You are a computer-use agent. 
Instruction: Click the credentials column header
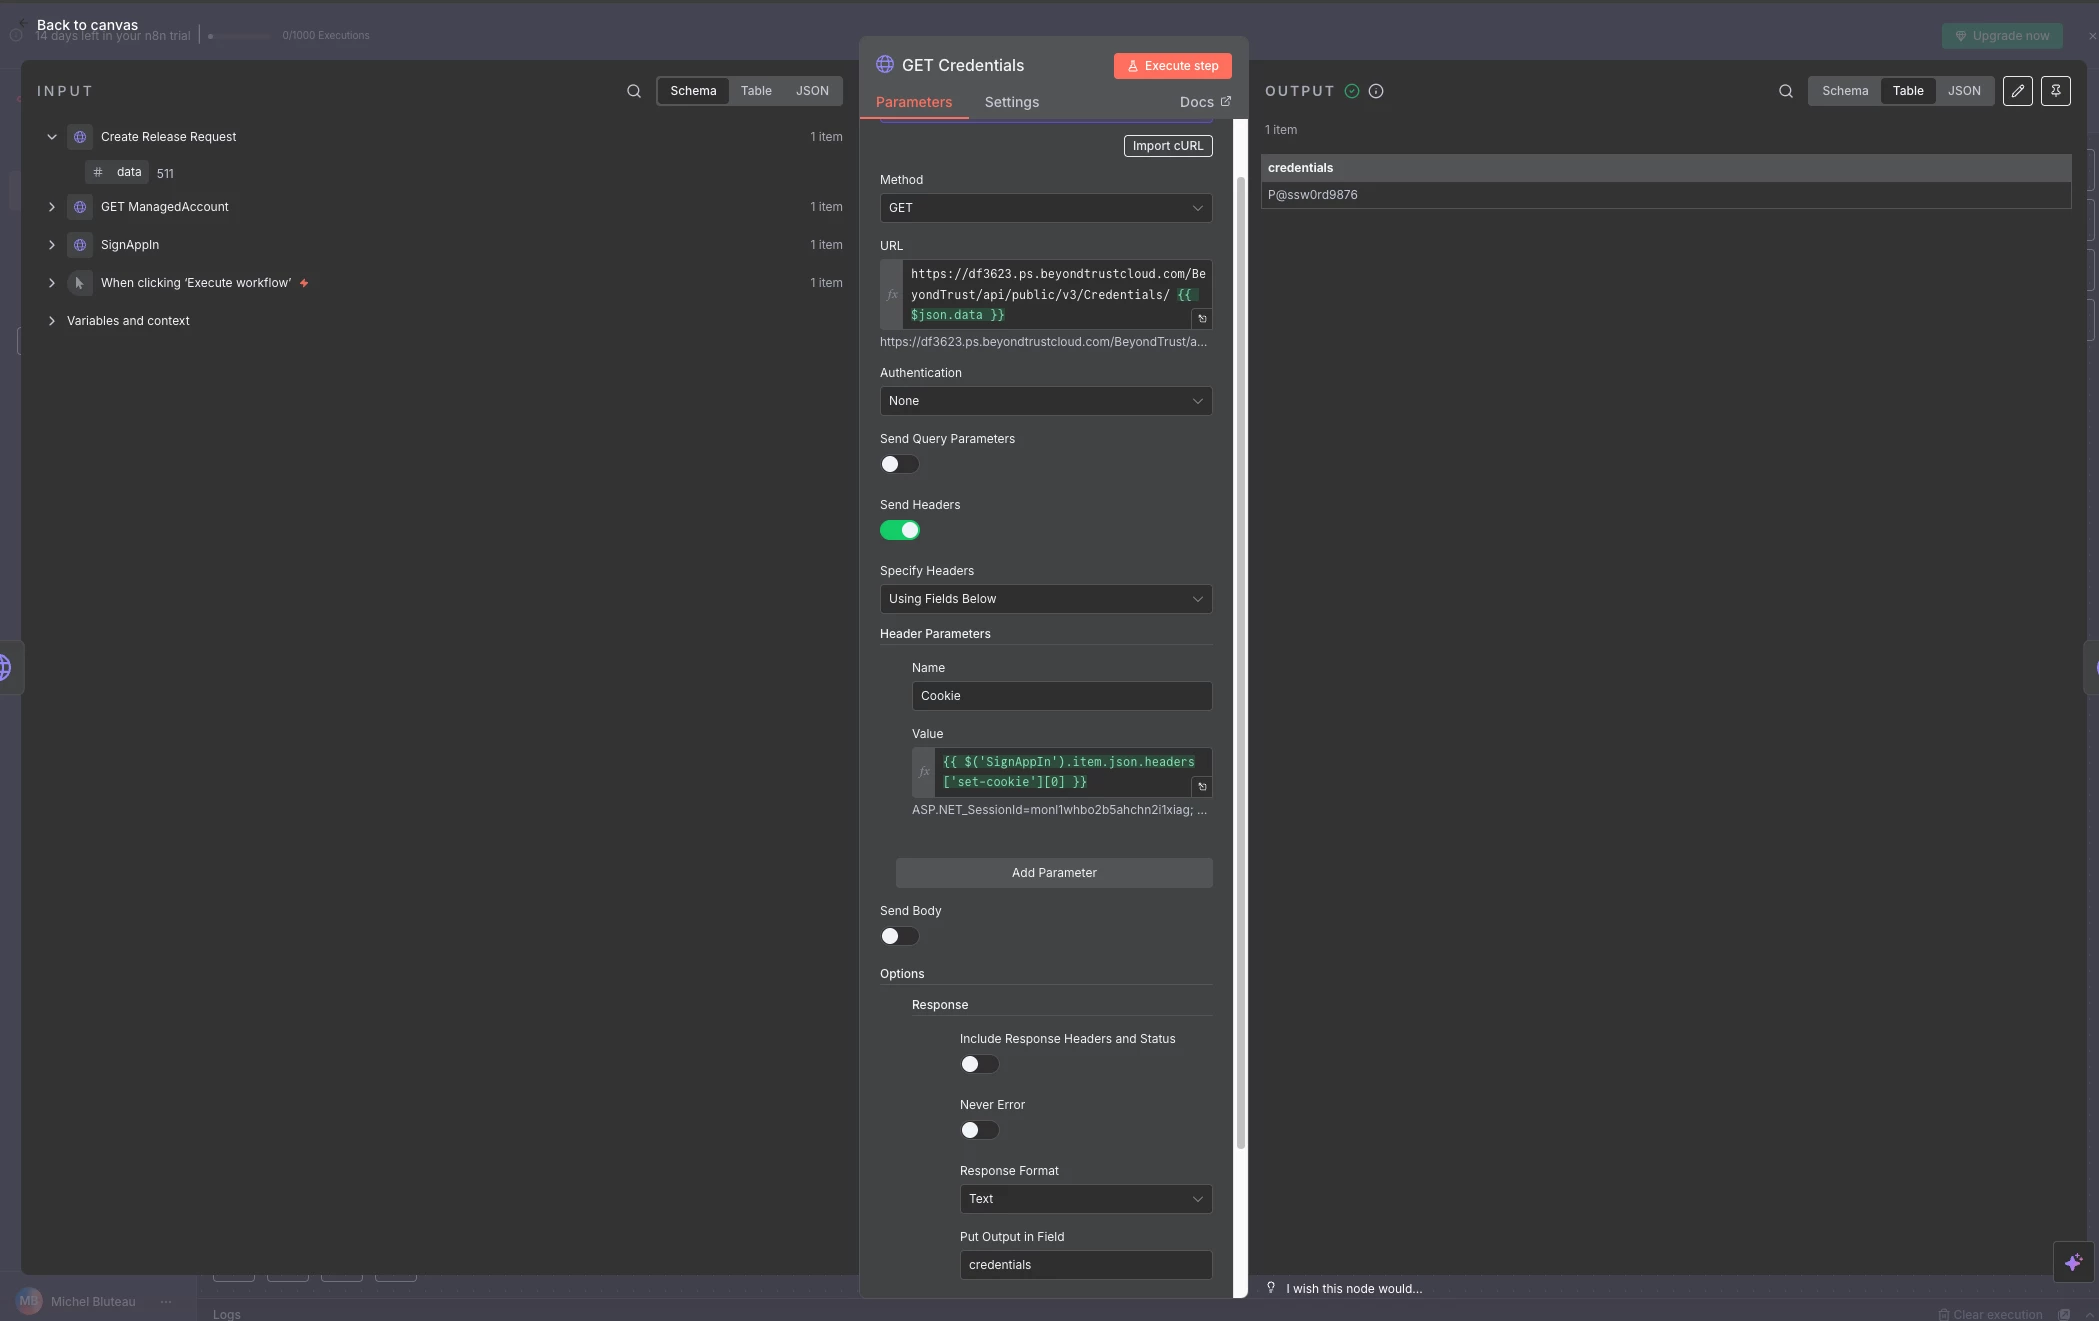coord(1666,168)
